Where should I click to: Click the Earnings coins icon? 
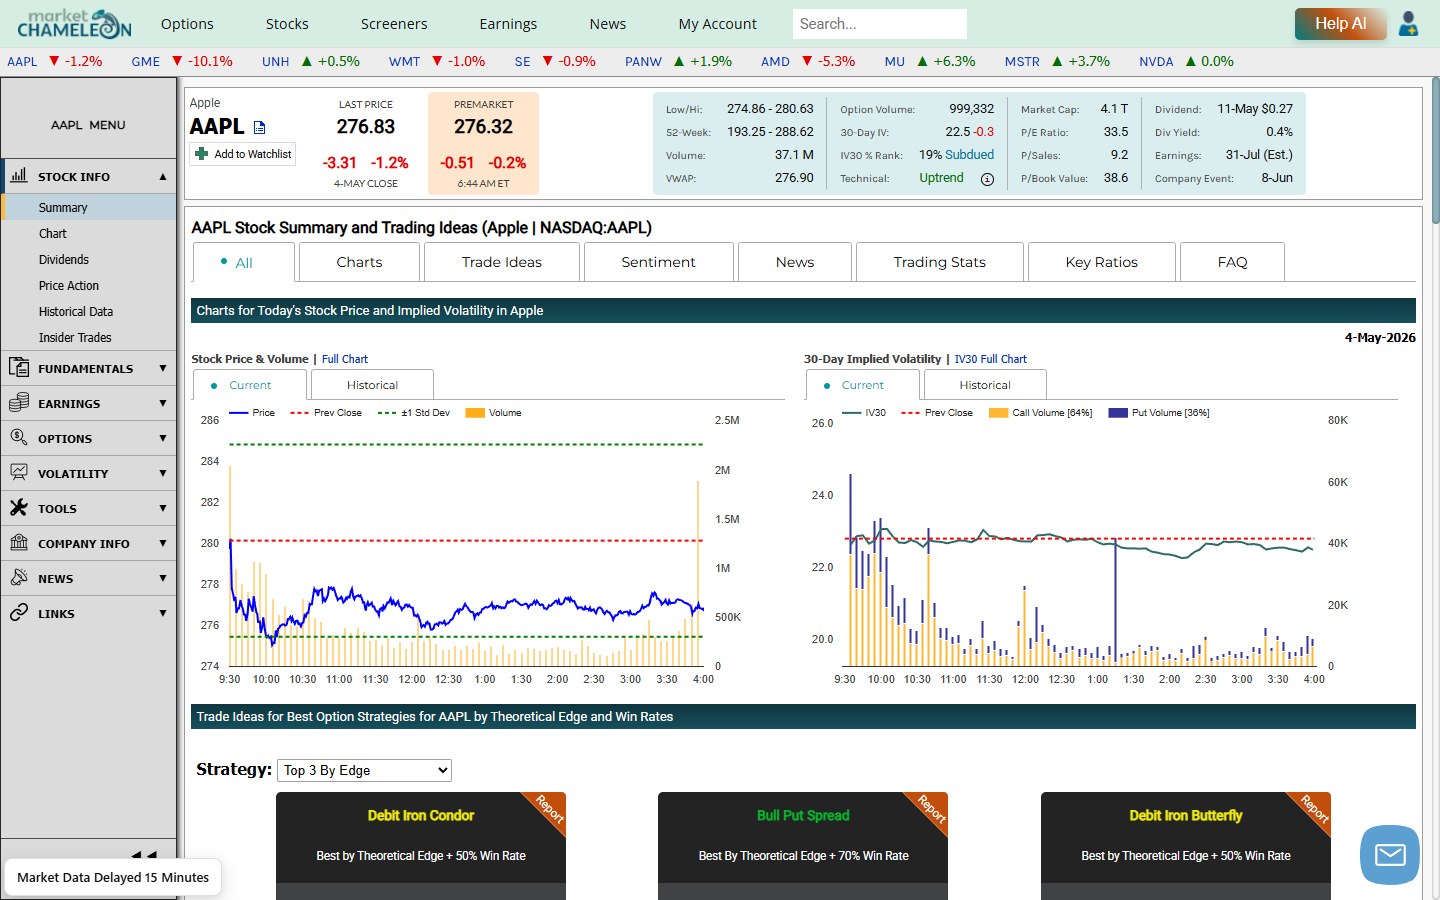(x=19, y=402)
